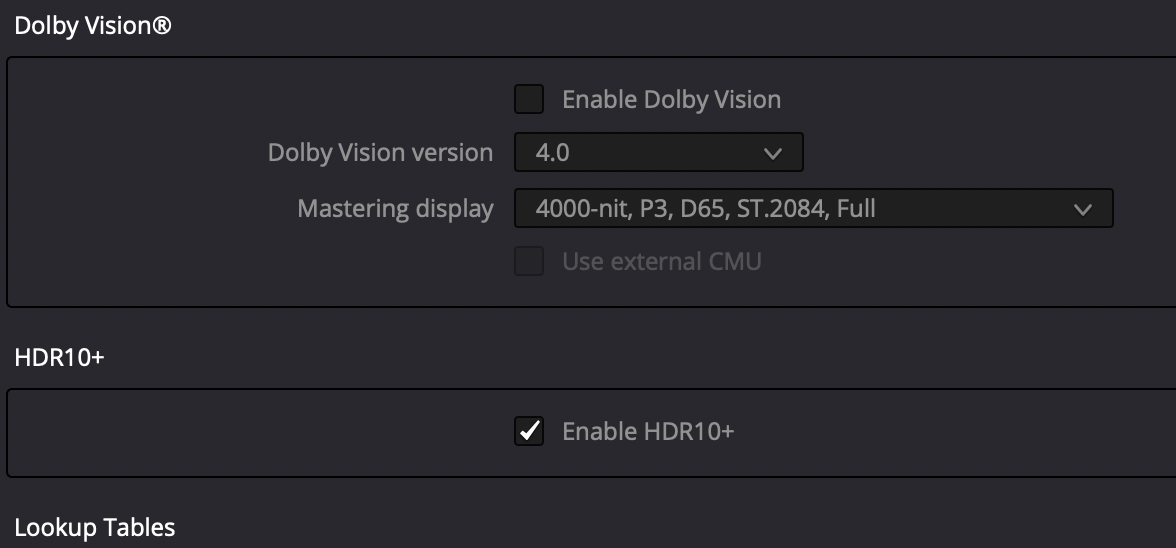Click the "Enable Dolby Vision" label text
Viewport: 1176px width, 548px height.
(671, 100)
